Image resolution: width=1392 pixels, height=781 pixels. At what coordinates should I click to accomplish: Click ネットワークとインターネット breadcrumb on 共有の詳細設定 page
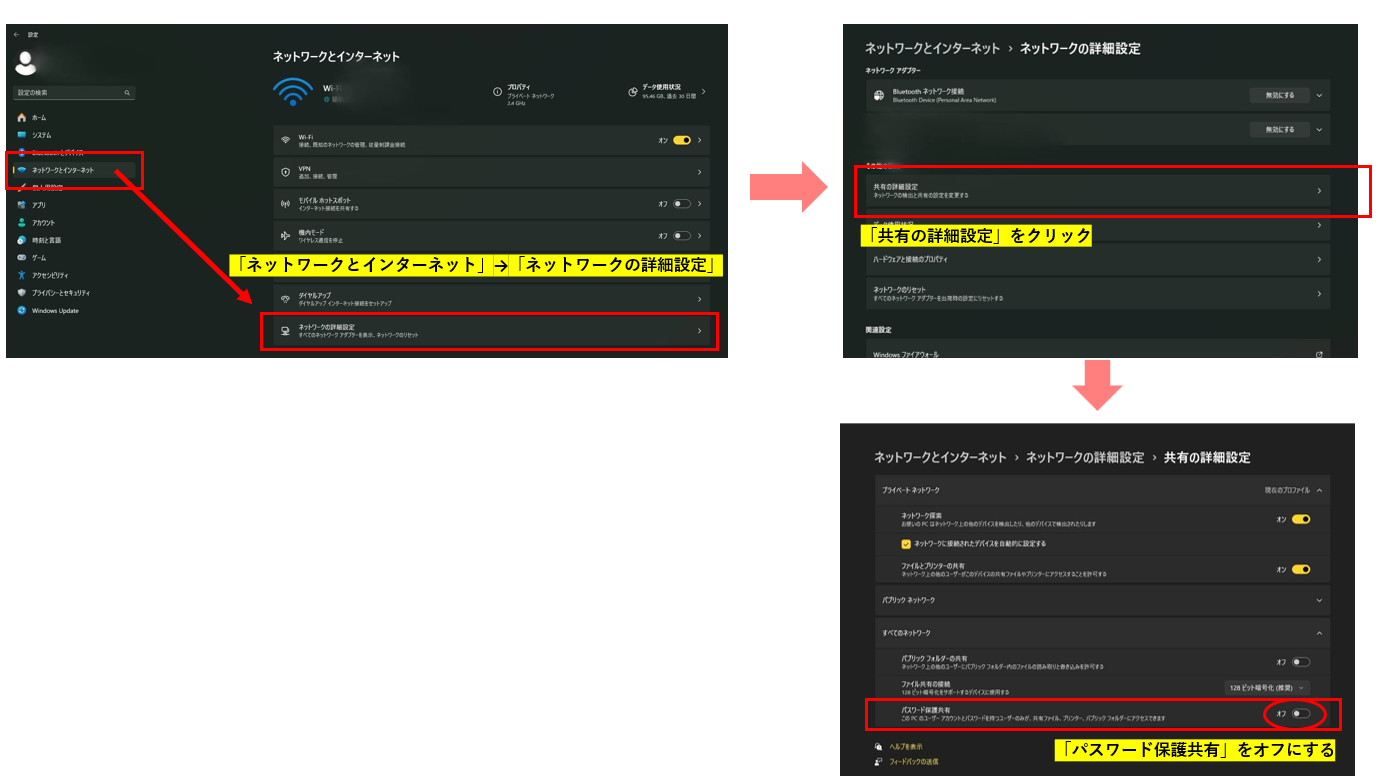[941, 457]
